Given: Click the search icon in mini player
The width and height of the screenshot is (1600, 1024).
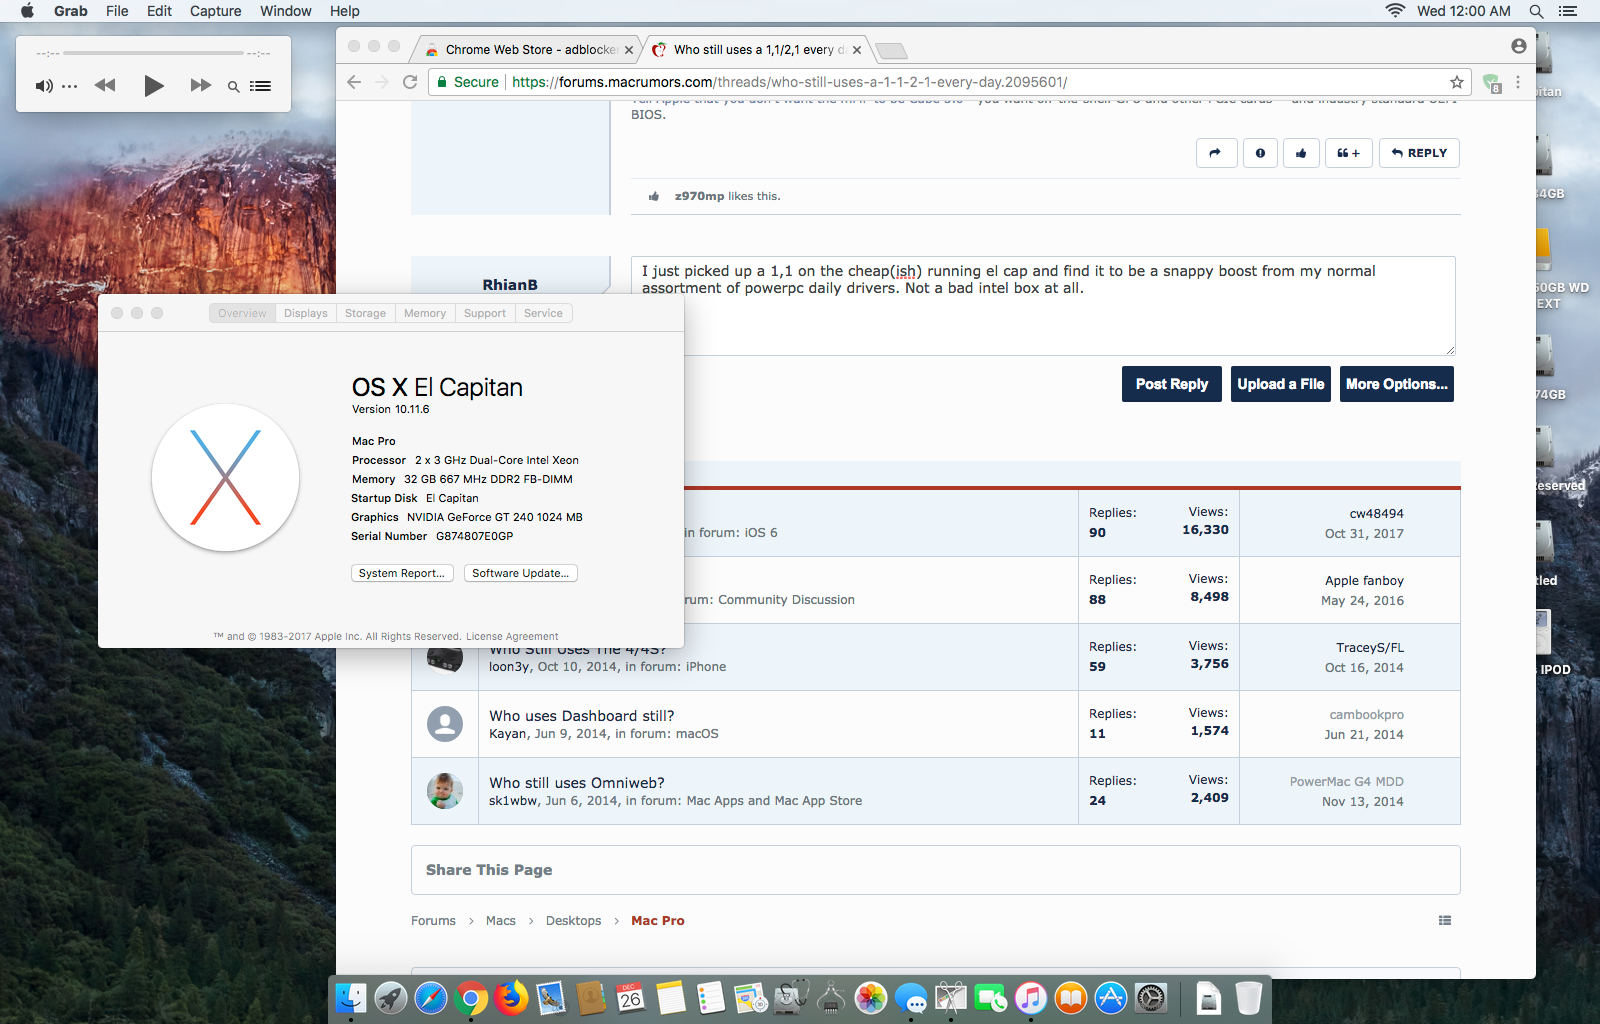Looking at the screenshot, I should click(233, 87).
